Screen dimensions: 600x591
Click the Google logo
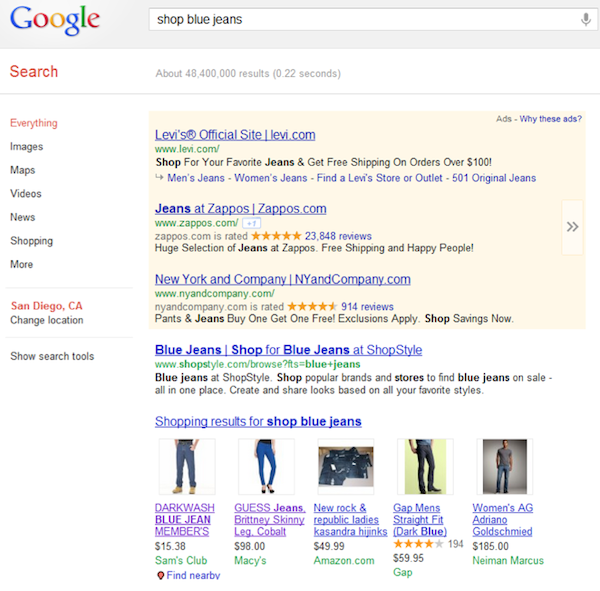(x=55, y=20)
